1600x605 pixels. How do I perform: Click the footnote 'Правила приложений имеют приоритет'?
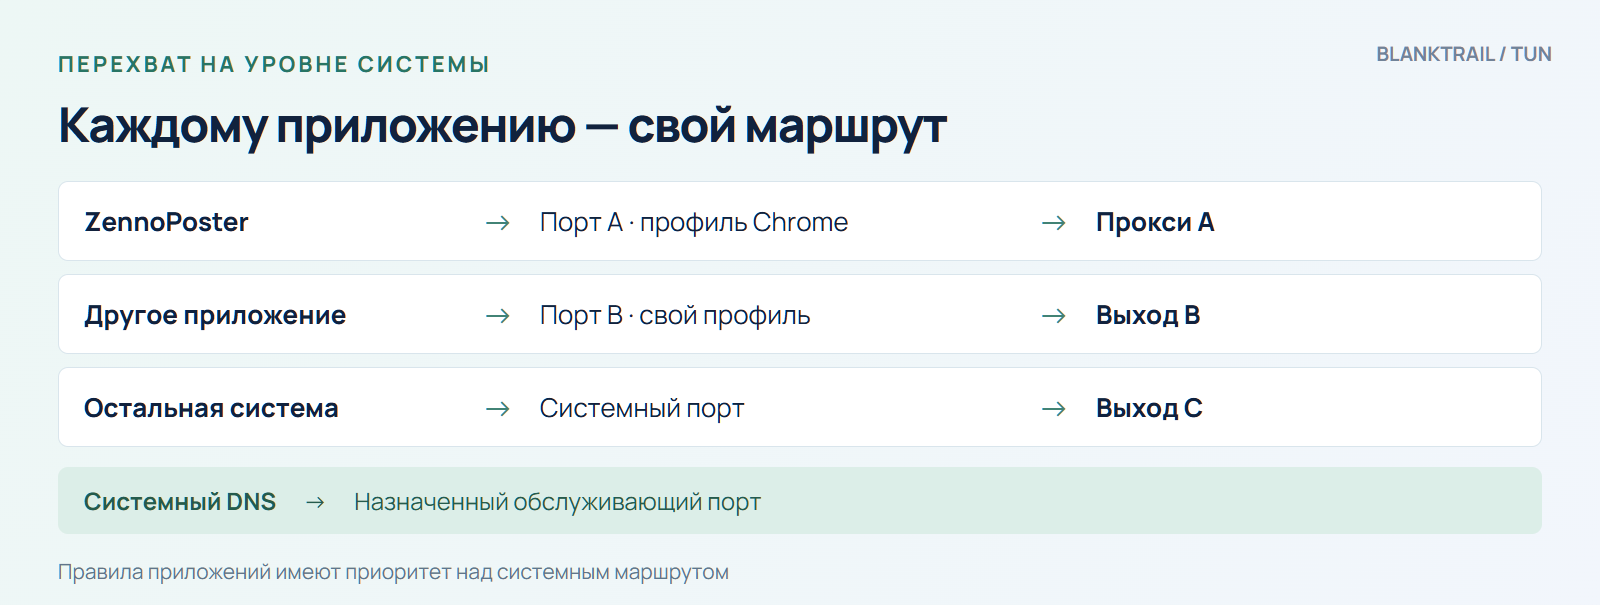pos(393,573)
